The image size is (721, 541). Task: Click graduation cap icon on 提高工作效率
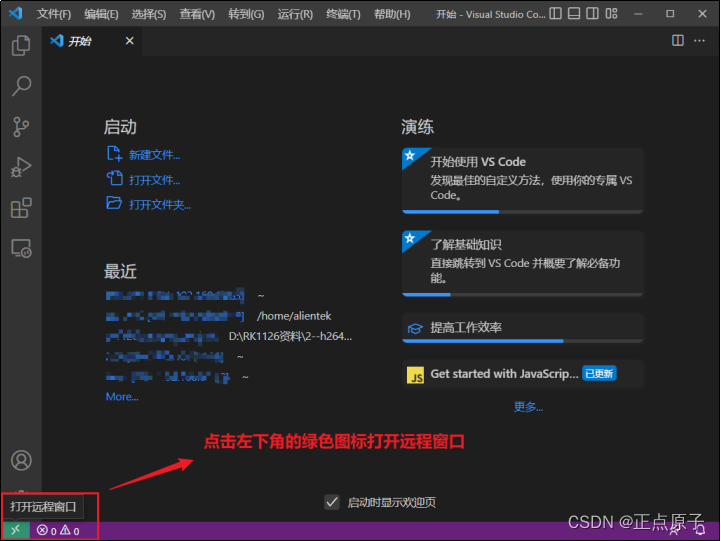415,328
